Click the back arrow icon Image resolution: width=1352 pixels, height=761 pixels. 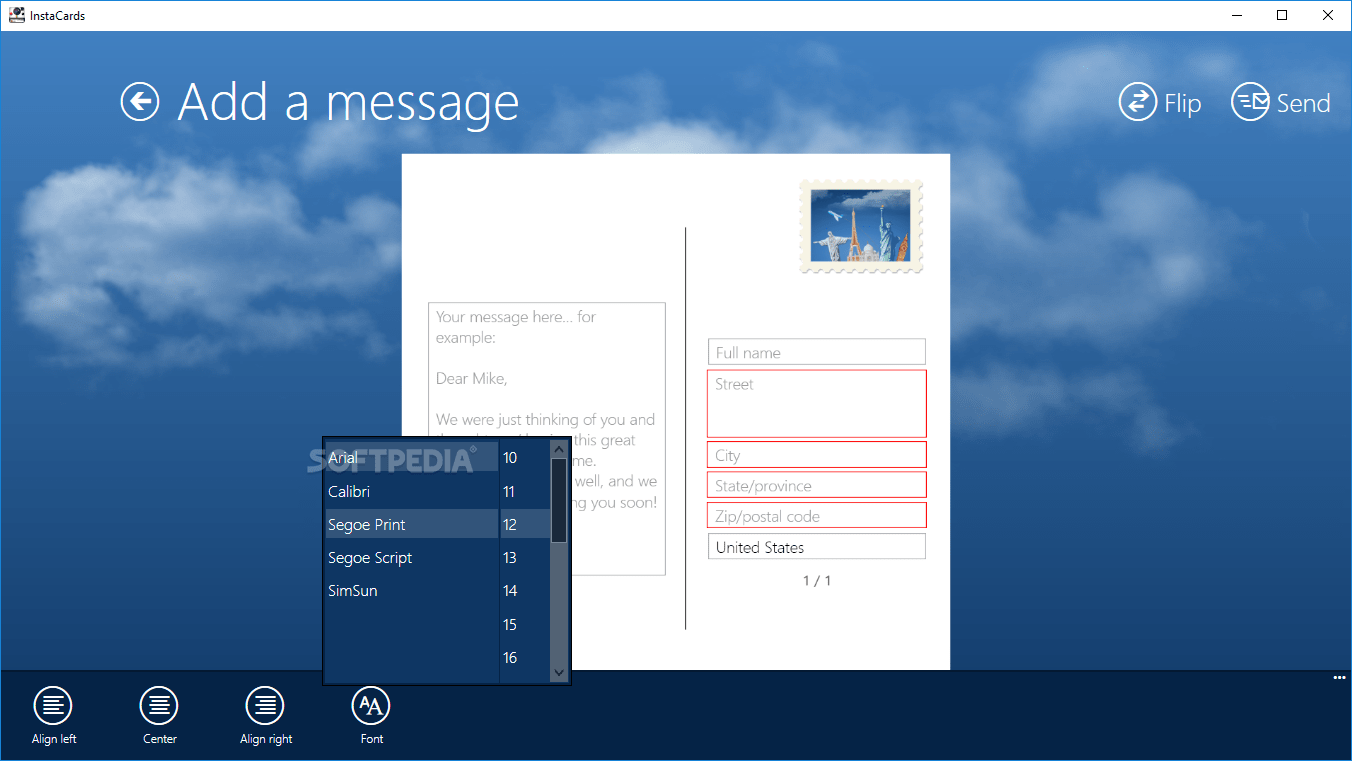point(140,102)
